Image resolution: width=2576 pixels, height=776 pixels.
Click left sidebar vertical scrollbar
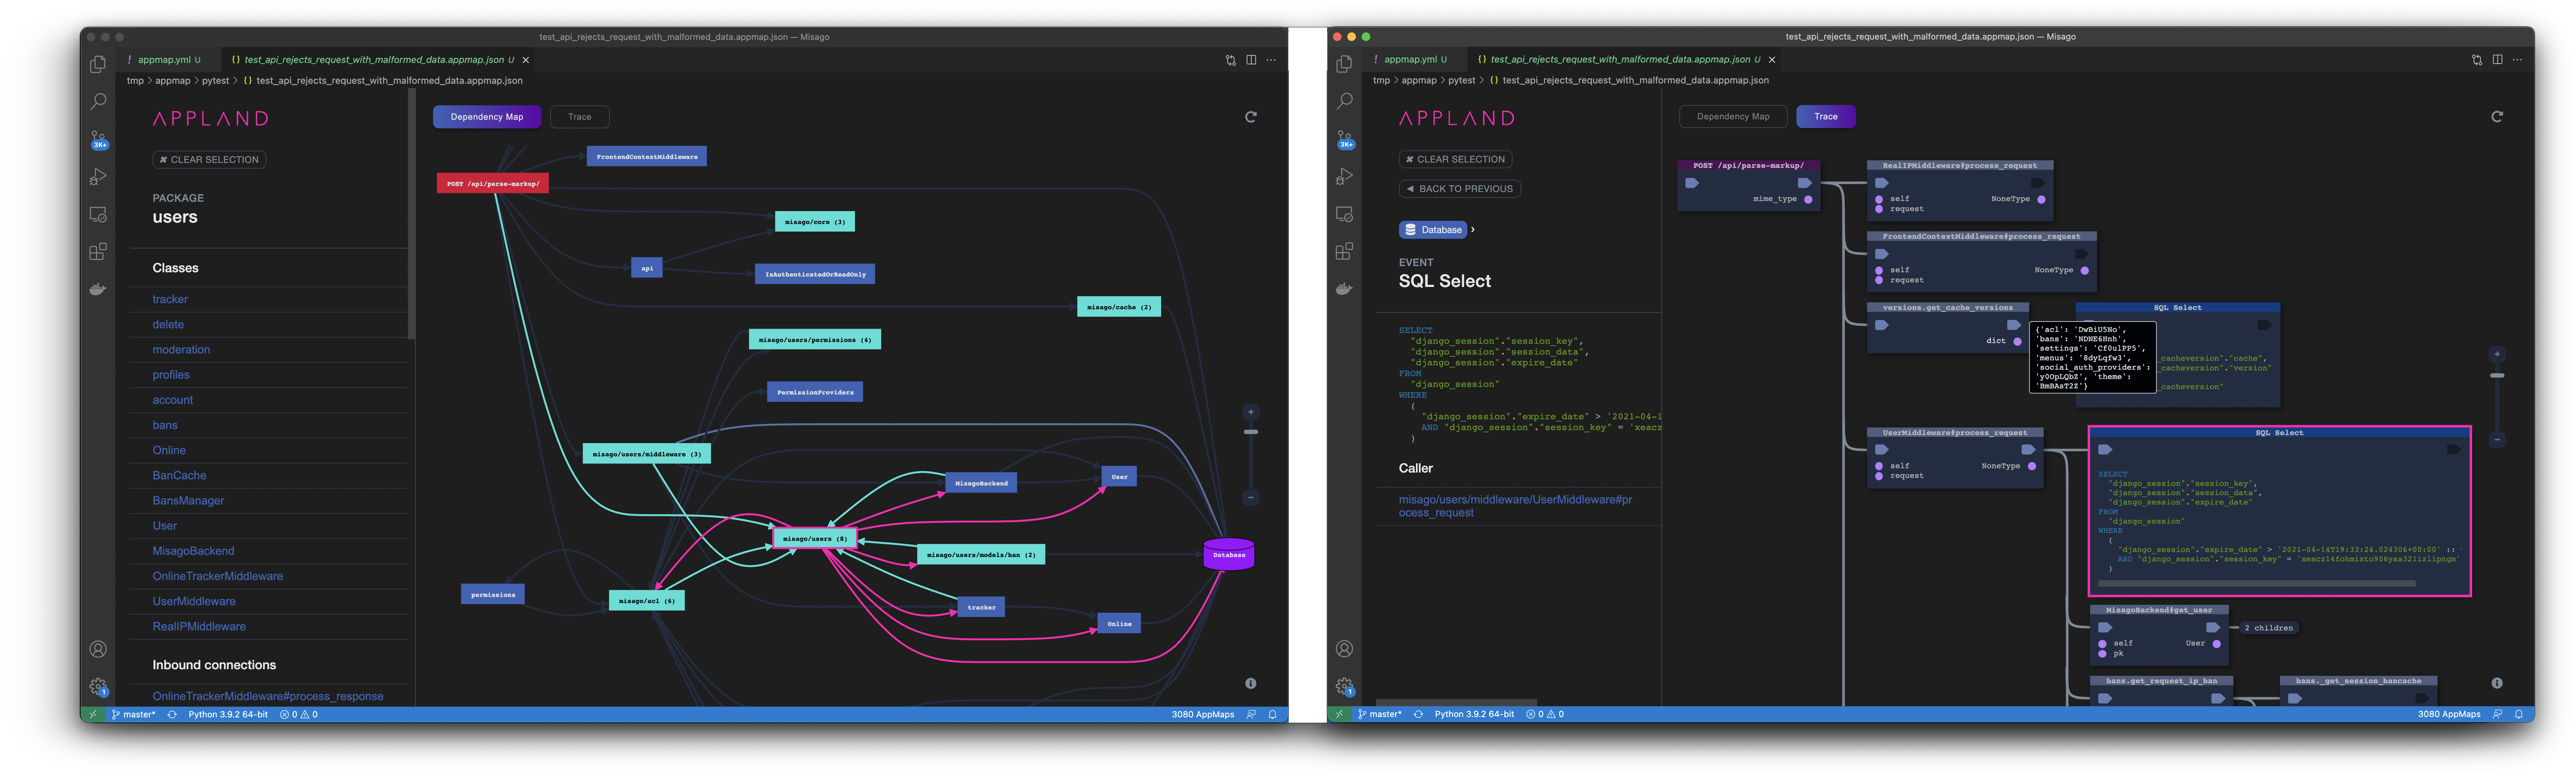click(411, 214)
